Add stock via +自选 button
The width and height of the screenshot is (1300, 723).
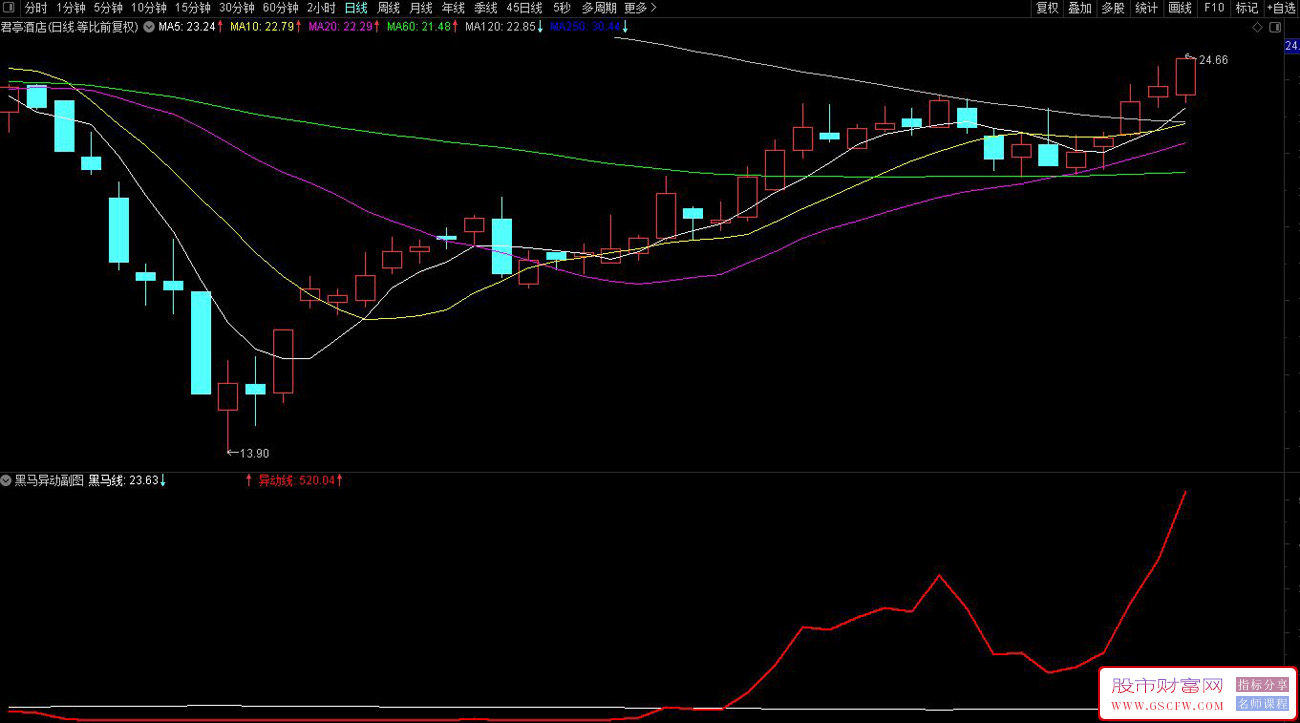click(1281, 8)
